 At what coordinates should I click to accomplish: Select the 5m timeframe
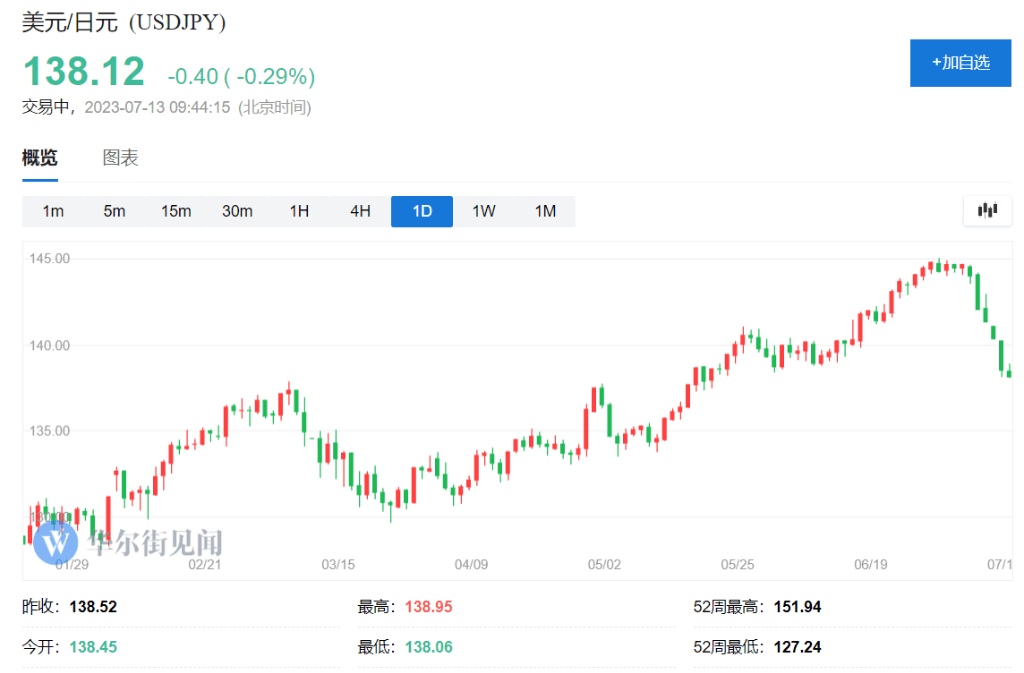point(114,211)
